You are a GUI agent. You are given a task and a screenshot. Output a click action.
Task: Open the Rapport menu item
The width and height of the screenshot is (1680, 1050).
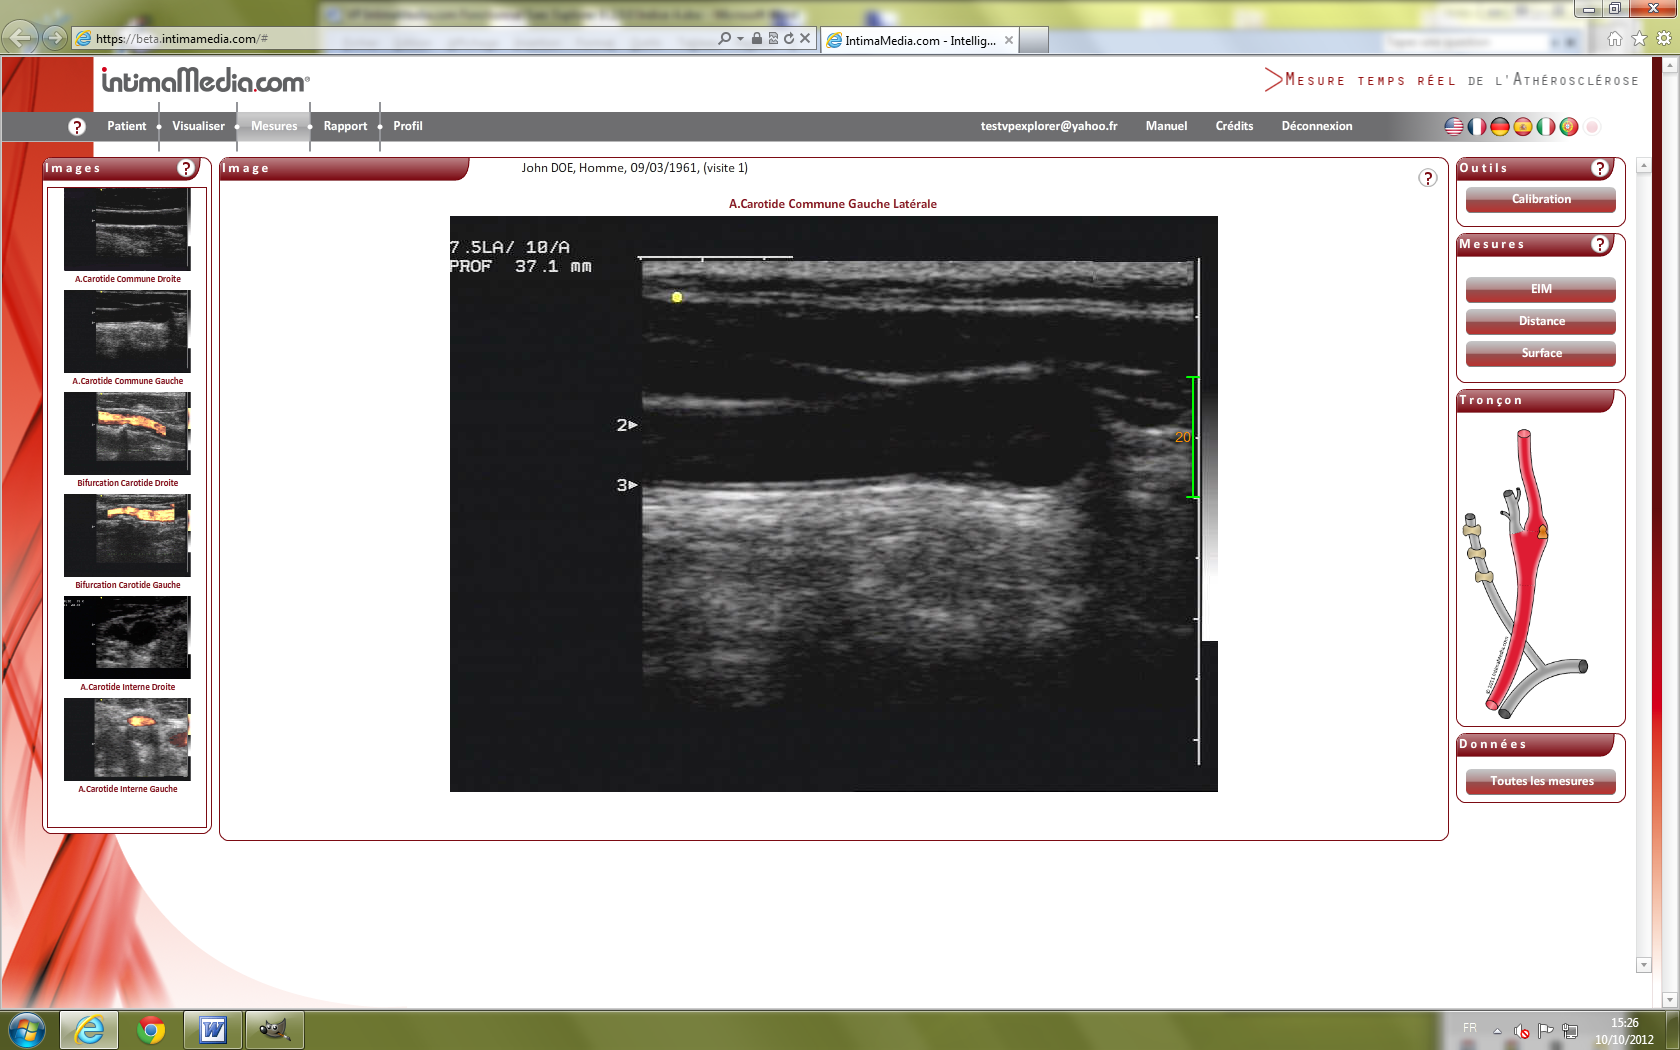[345, 126]
